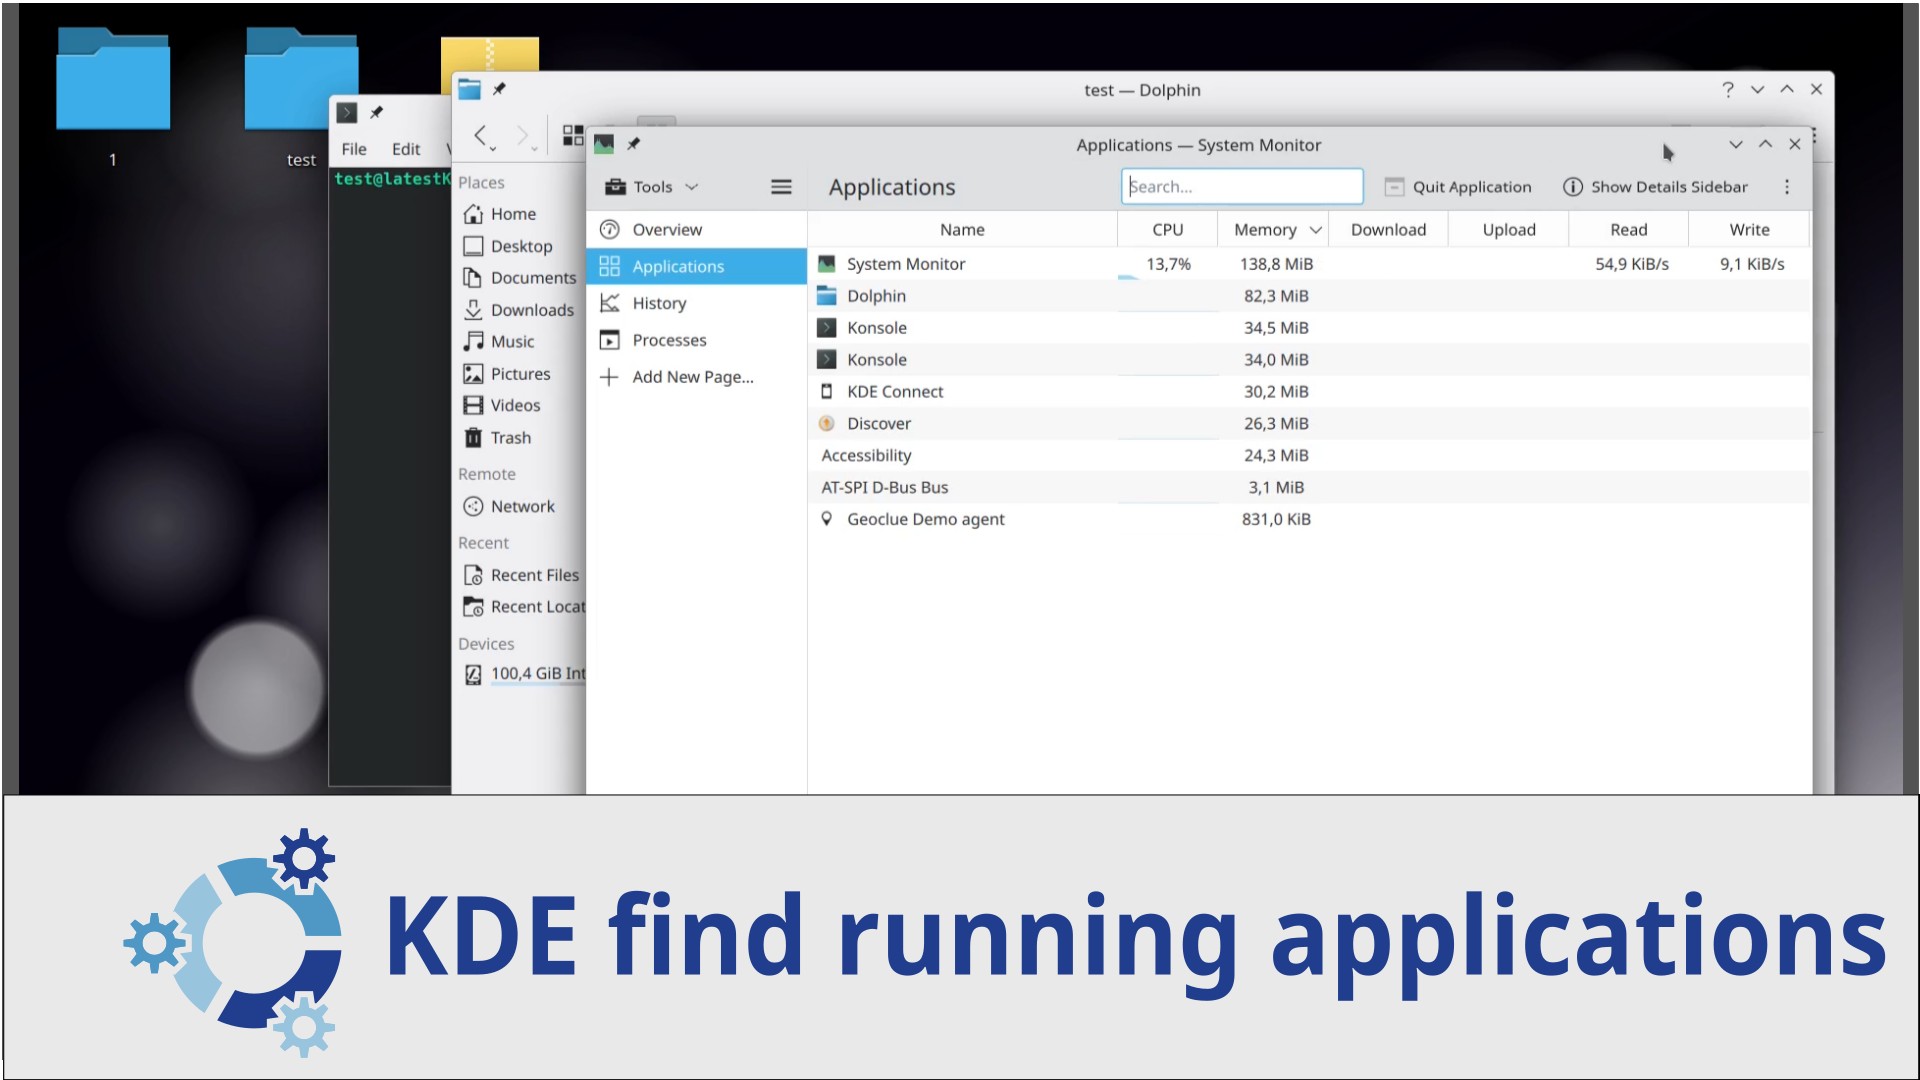Click Add New Page plus icon

609,377
